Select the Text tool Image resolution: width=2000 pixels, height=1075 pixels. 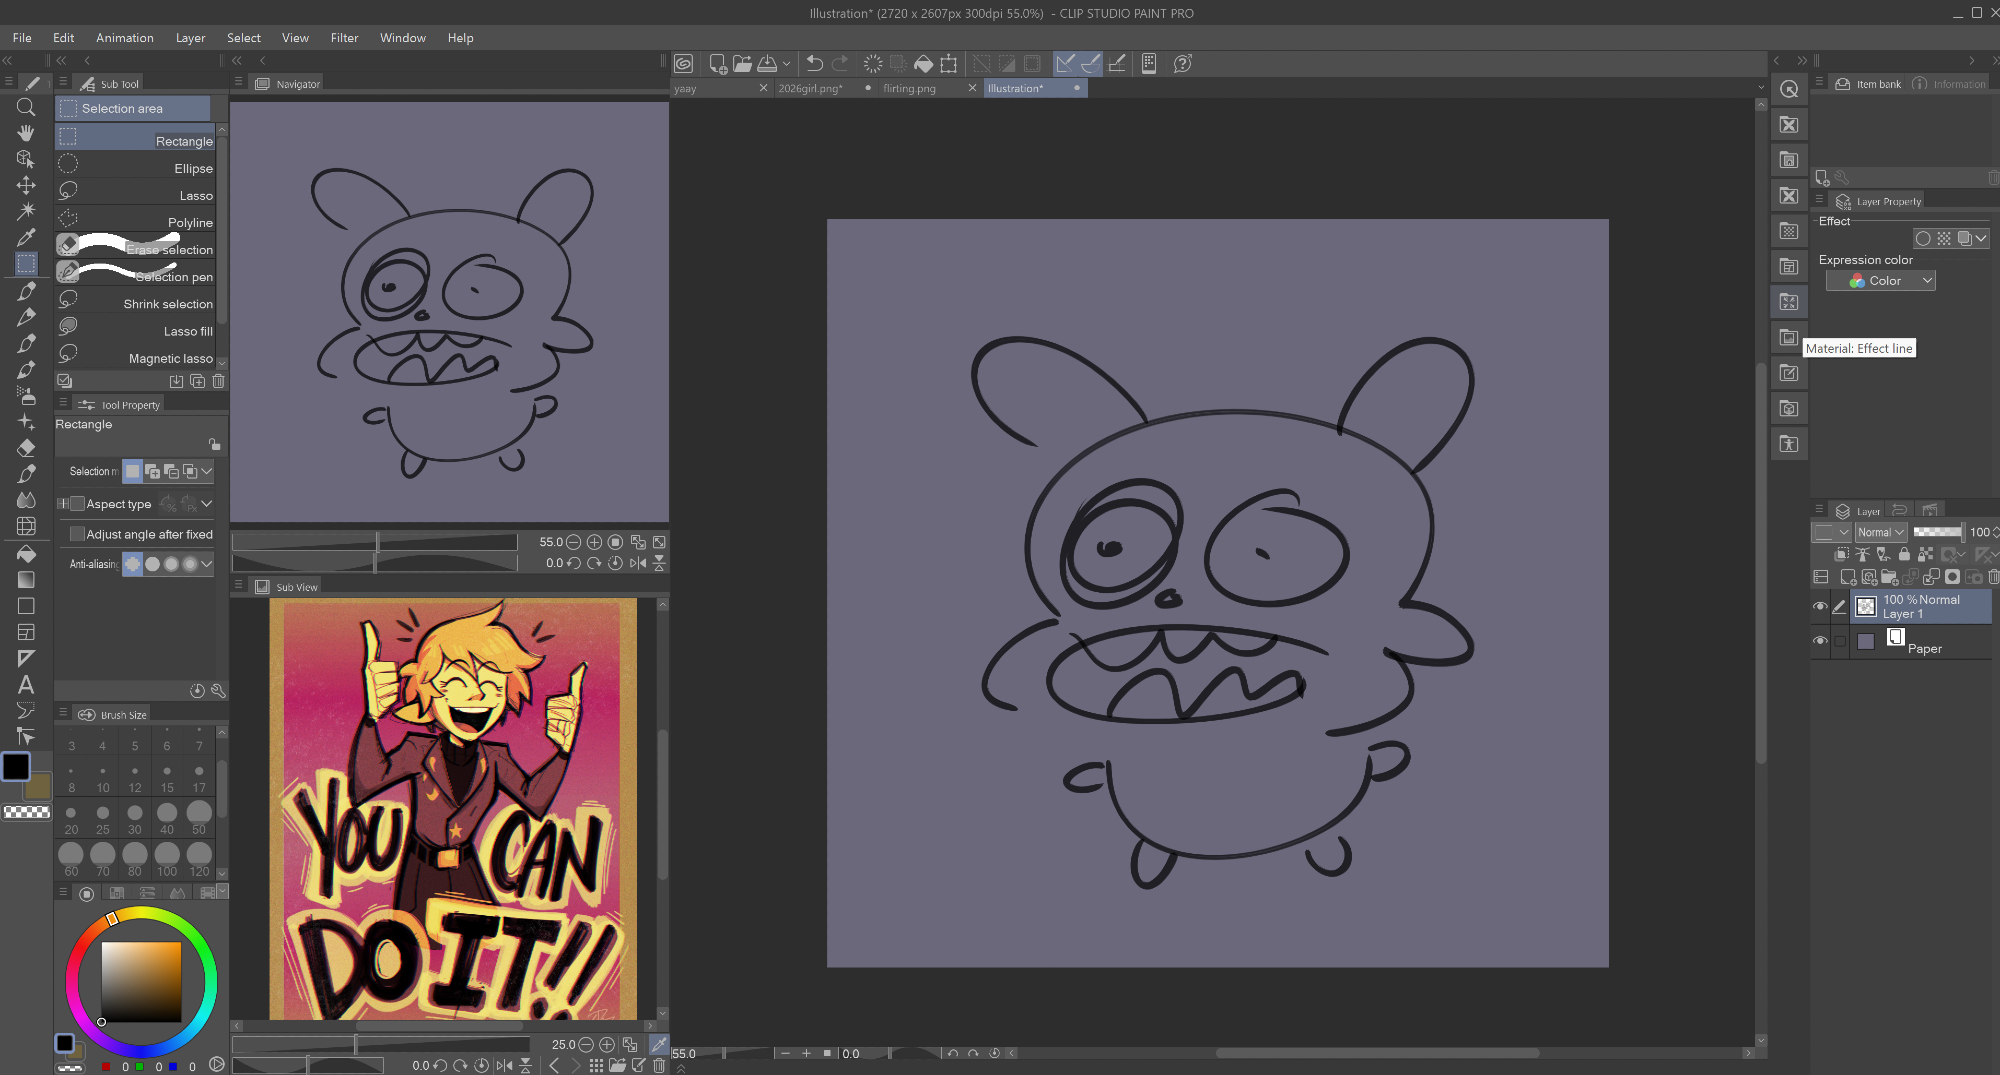click(26, 685)
